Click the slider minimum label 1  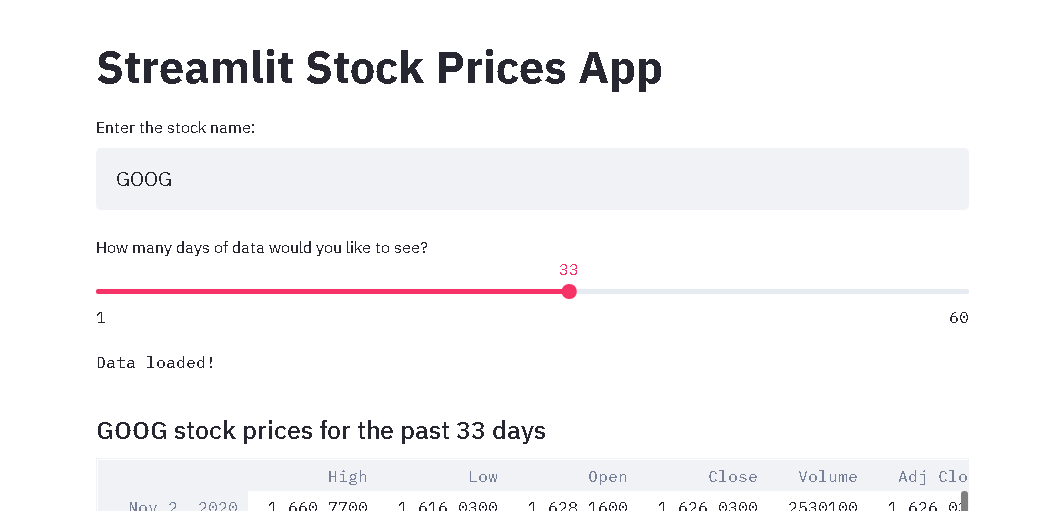coord(101,318)
